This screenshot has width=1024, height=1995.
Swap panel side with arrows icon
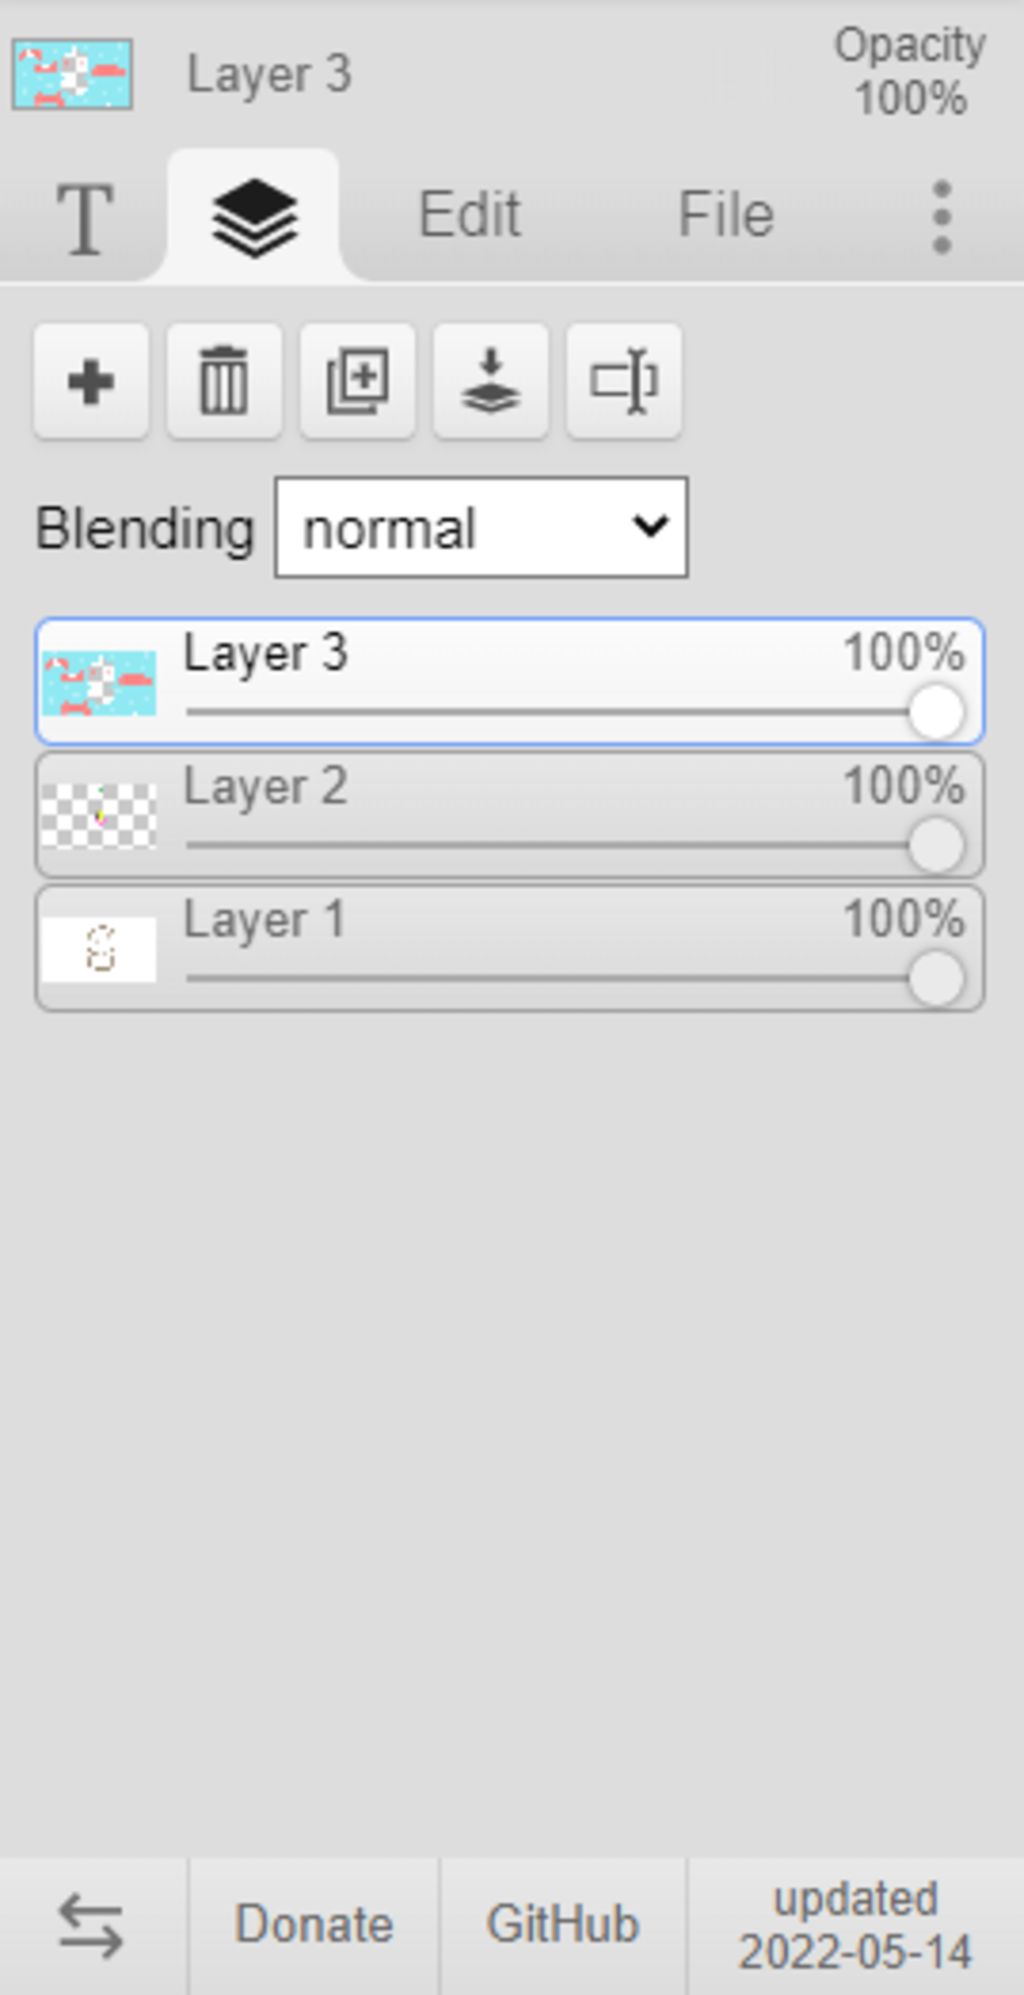(92, 1925)
